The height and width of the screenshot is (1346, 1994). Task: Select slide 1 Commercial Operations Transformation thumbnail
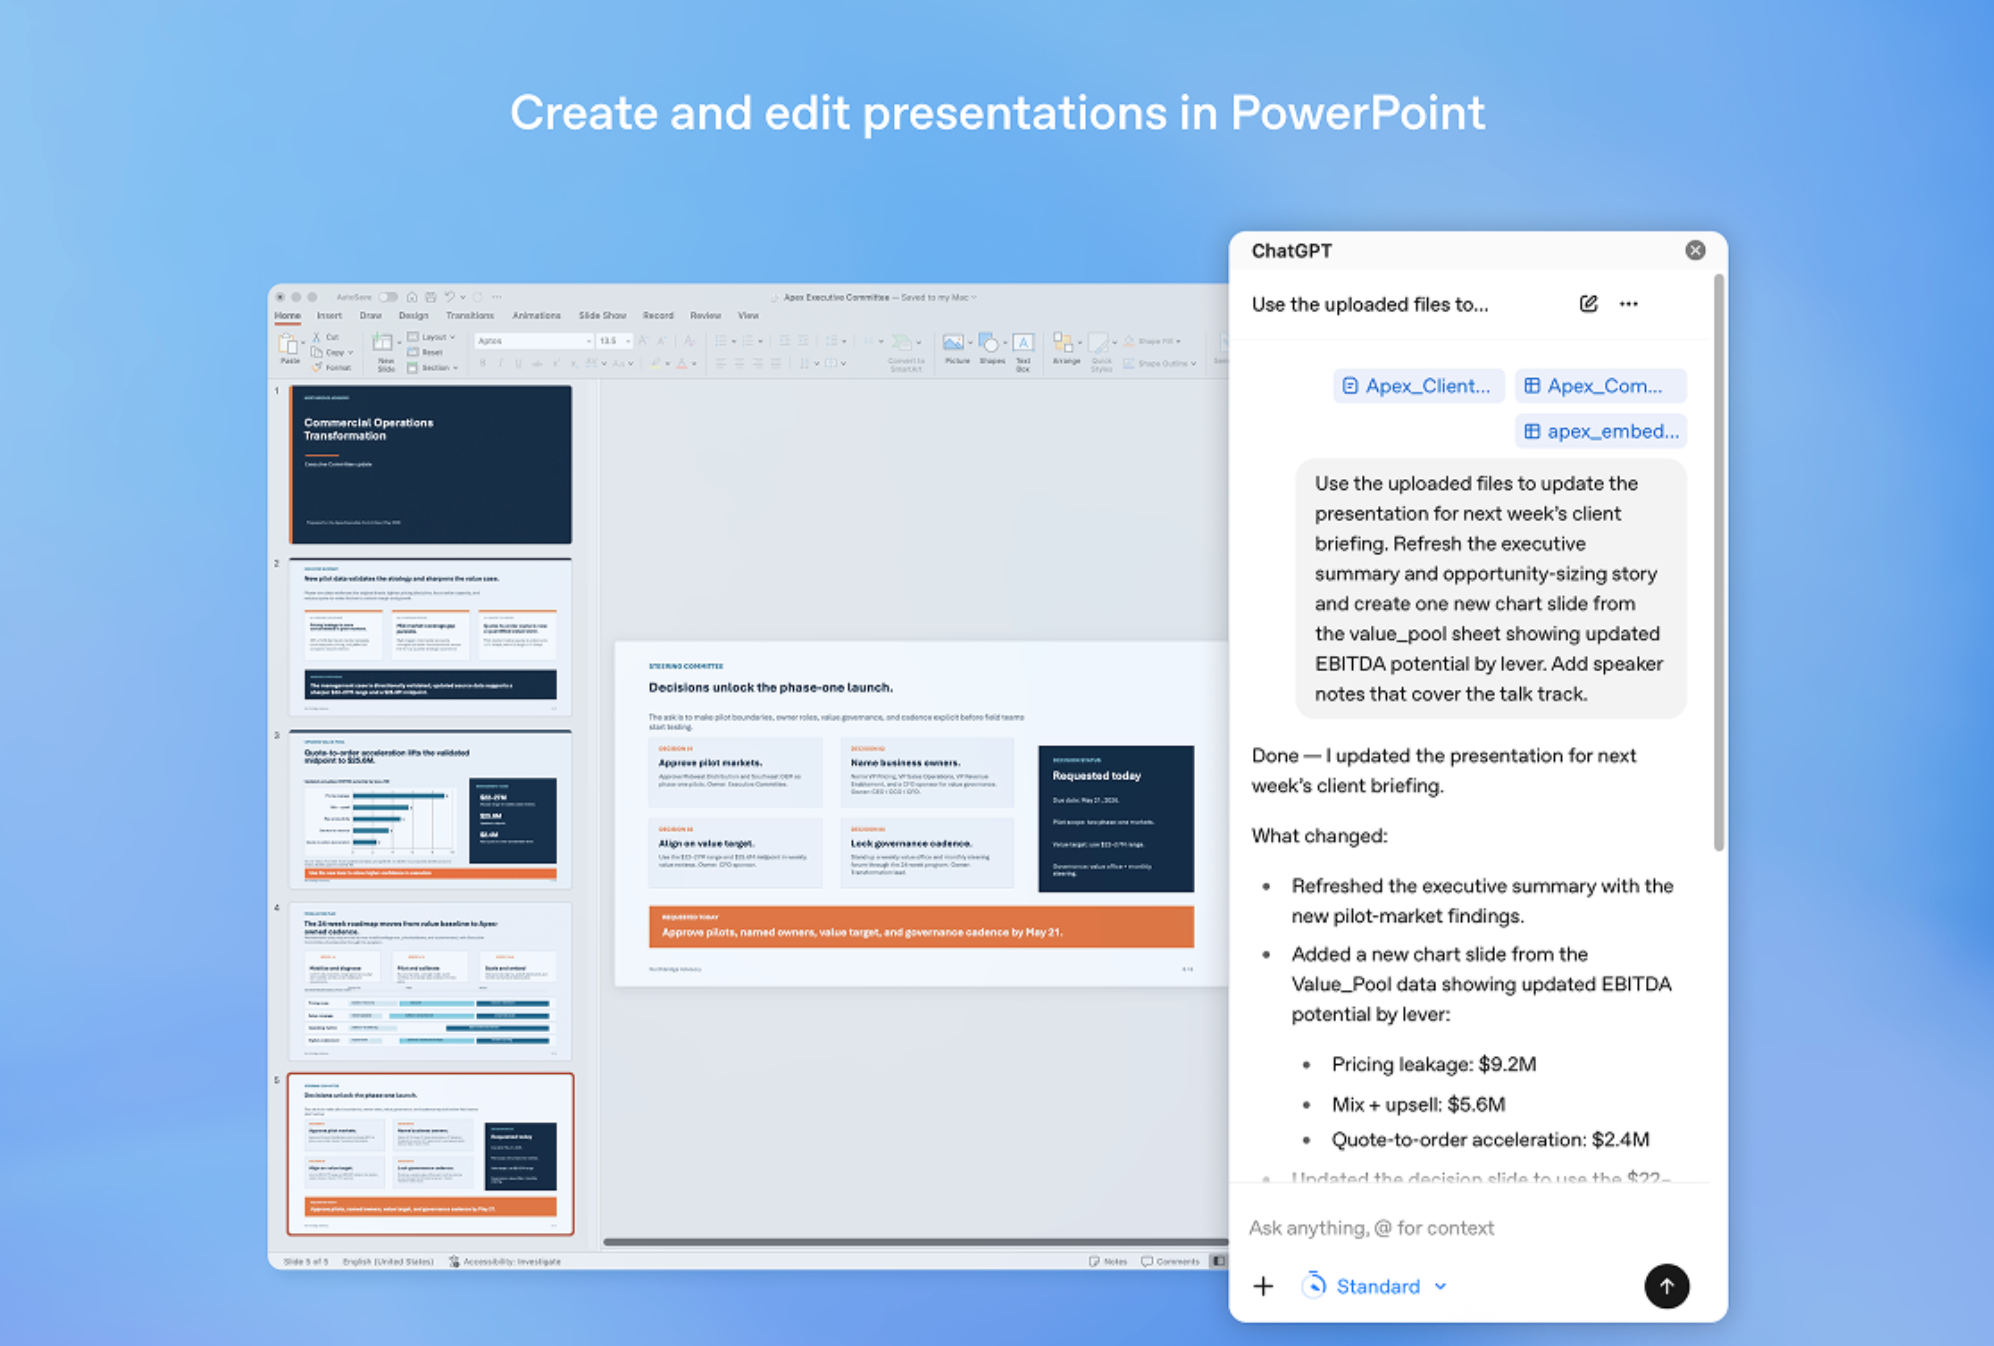430,464
